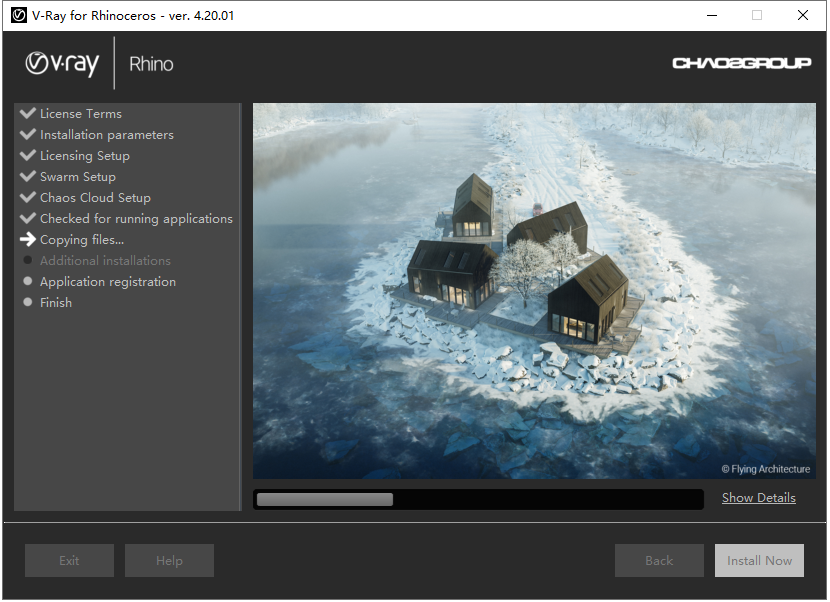Click the window title text
Viewport: 830px width, 602px height.
pyautogui.click(x=133, y=16)
